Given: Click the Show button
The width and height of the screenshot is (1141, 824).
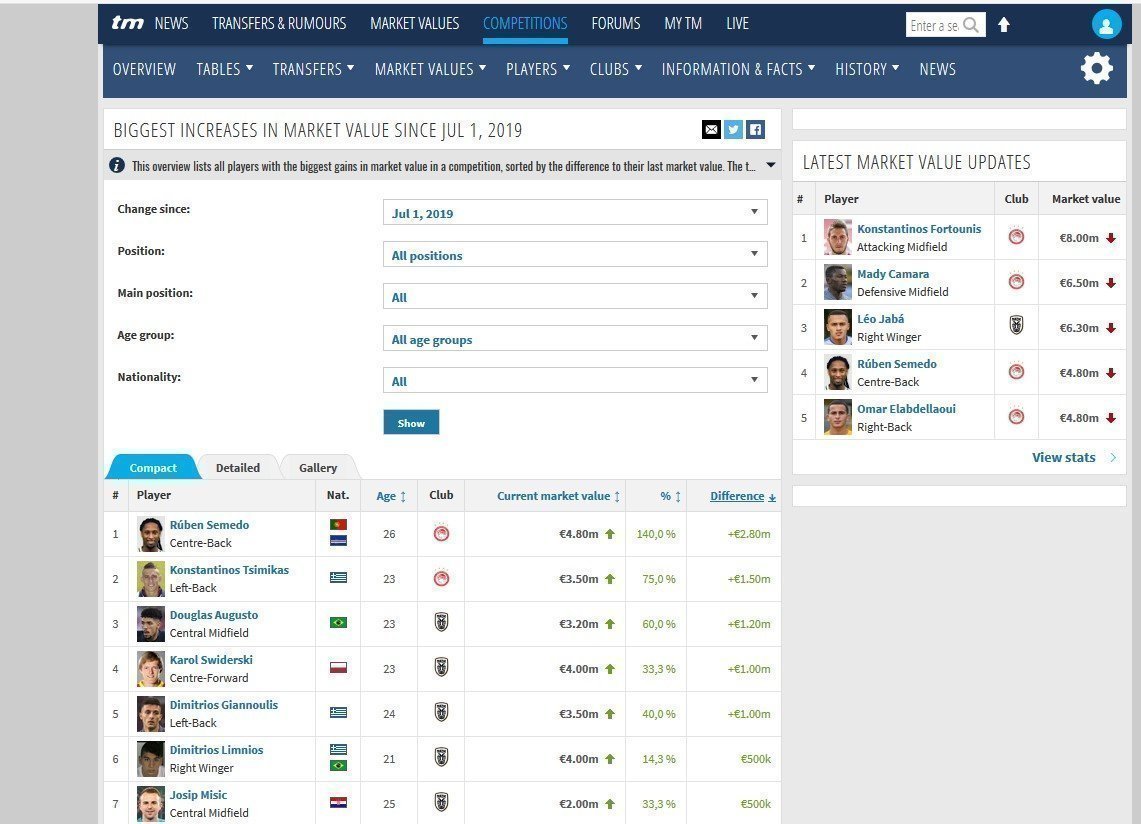Looking at the screenshot, I should [411, 422].
